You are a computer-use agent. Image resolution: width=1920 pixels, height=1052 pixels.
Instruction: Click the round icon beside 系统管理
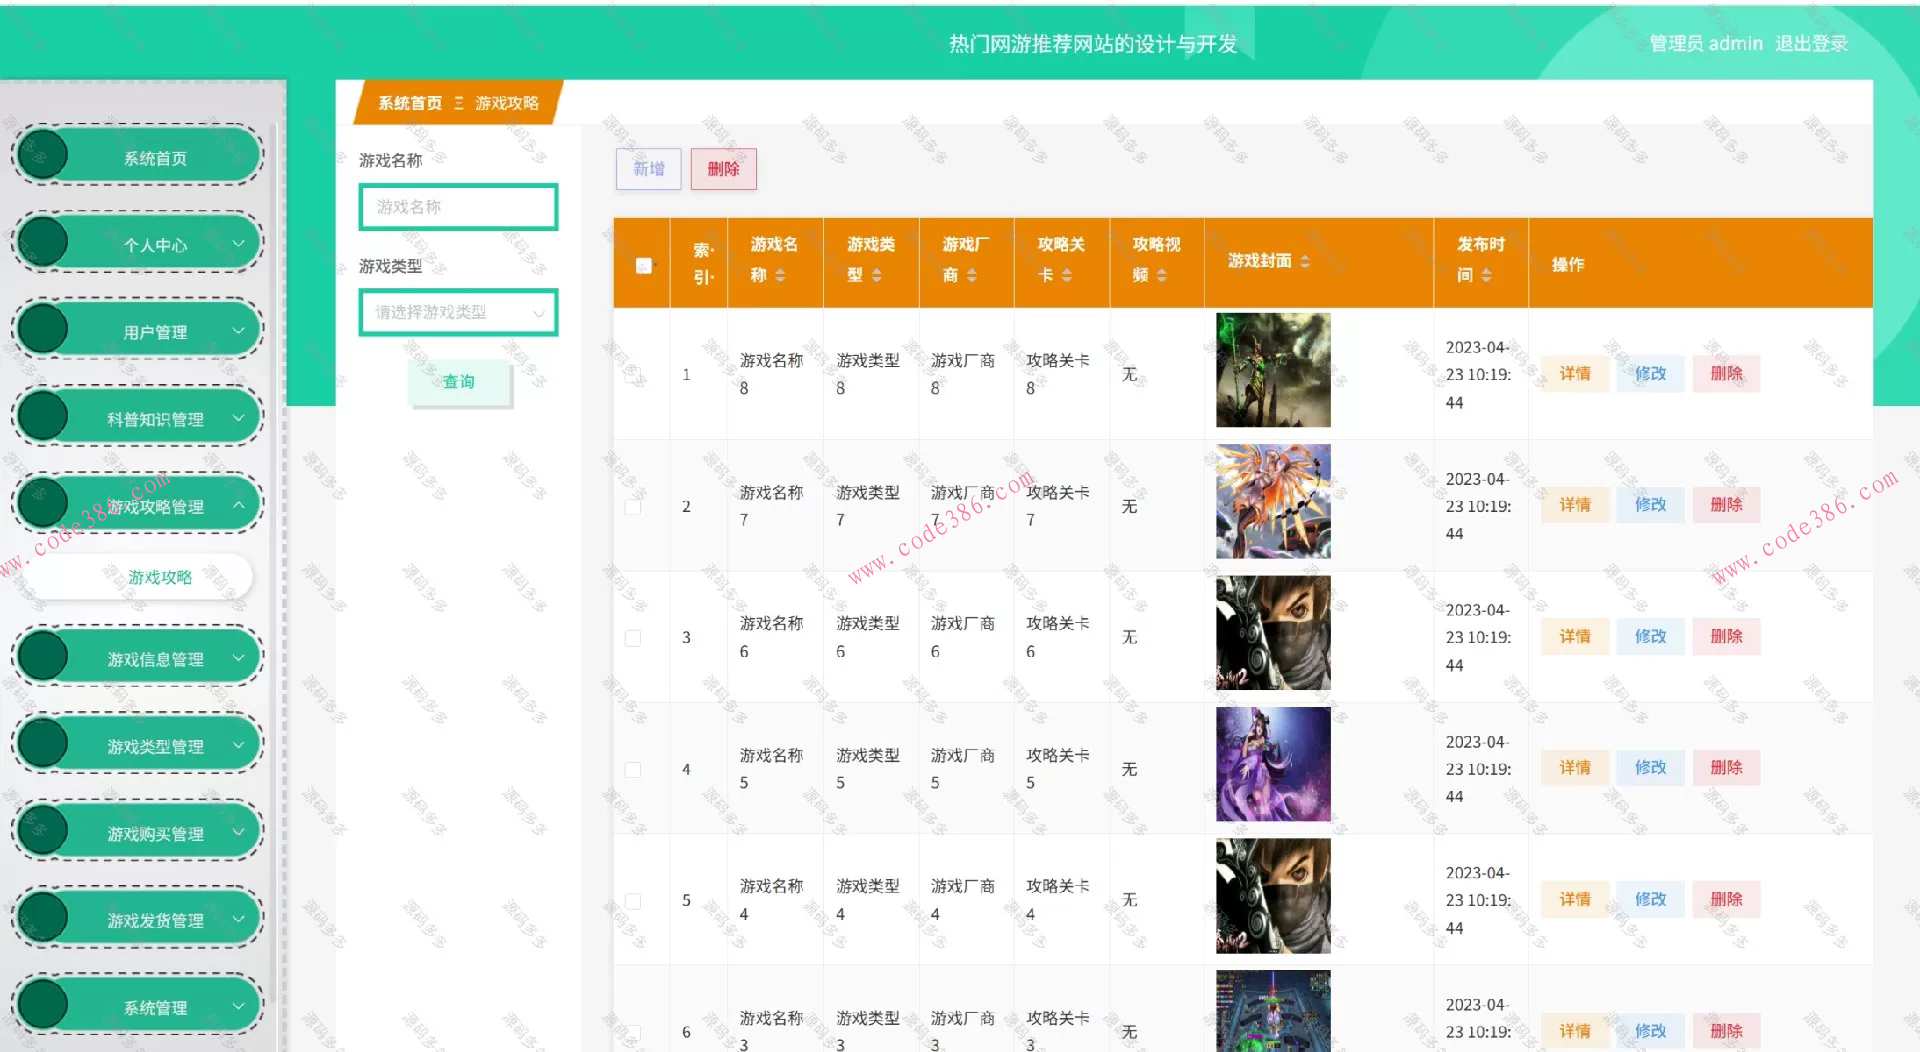click(43, 1004)
